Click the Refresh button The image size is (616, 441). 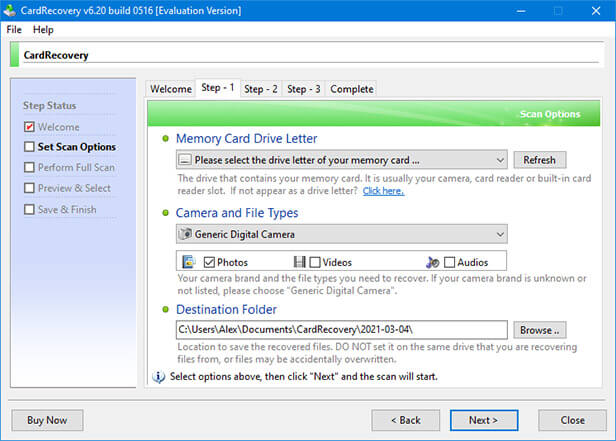click(x=539, y=160)
